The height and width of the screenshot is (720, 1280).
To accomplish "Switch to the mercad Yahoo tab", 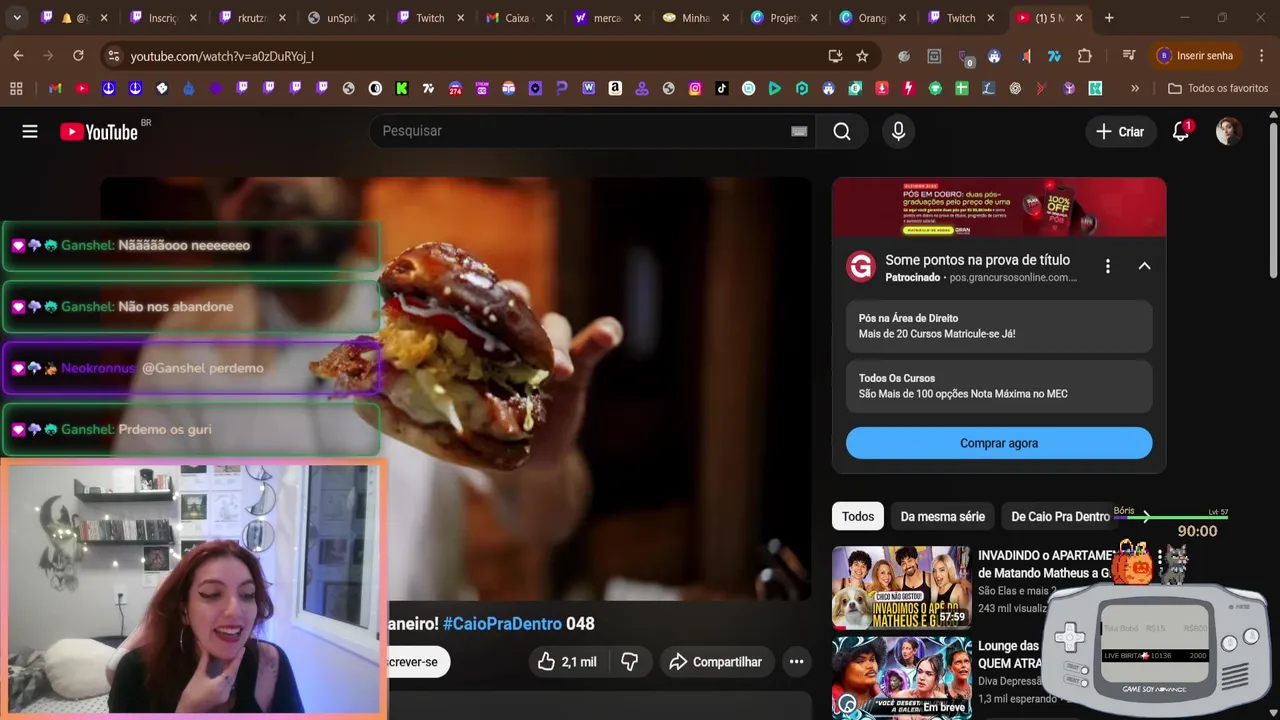I will point(607,18).
